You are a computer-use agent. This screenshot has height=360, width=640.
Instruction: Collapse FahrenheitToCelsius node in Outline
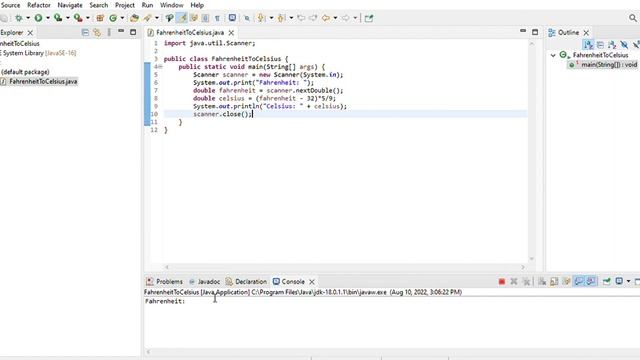click(553, 55)
